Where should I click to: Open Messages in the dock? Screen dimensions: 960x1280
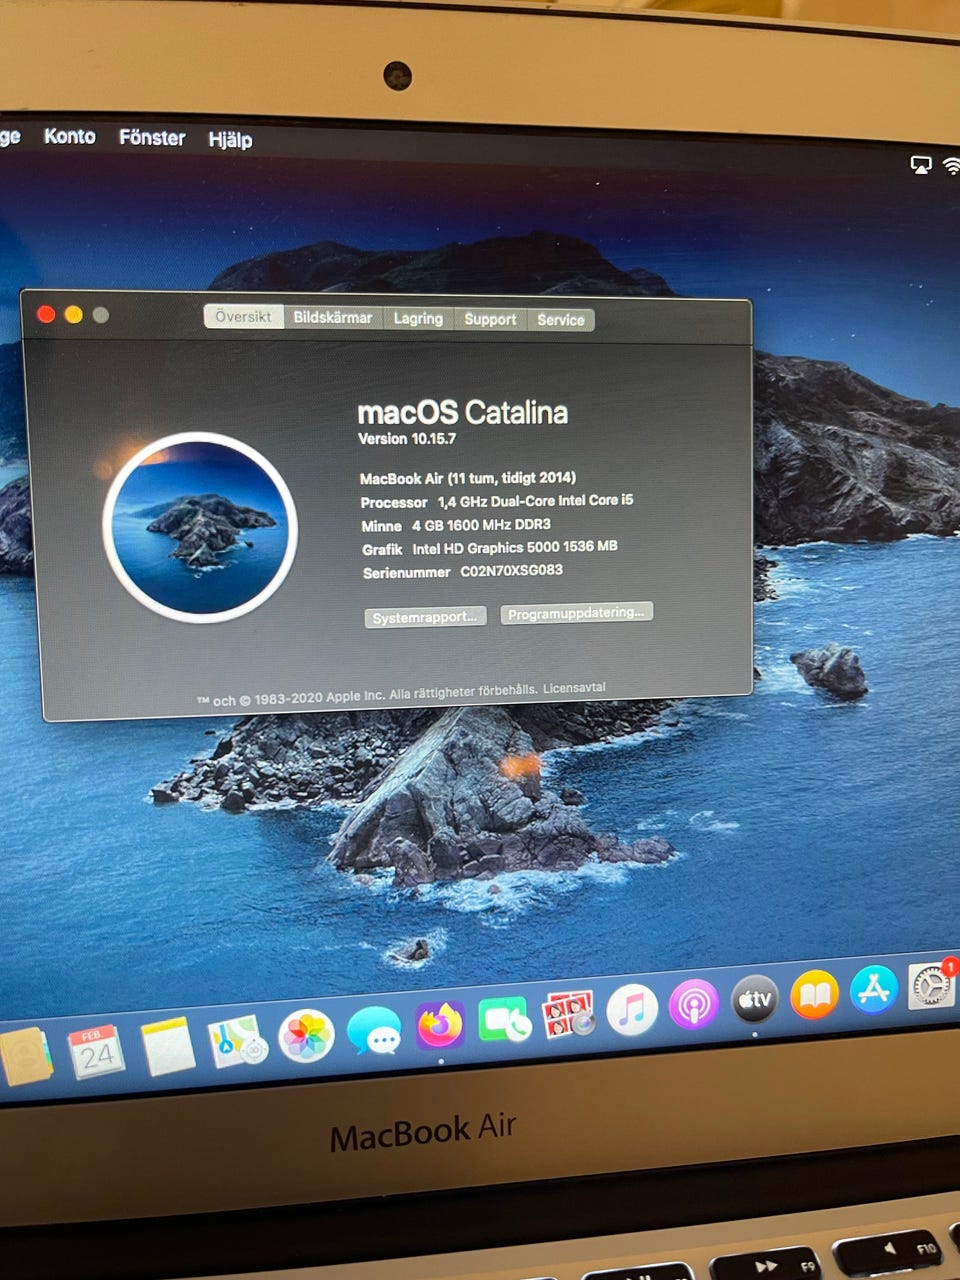[374, 1030]
